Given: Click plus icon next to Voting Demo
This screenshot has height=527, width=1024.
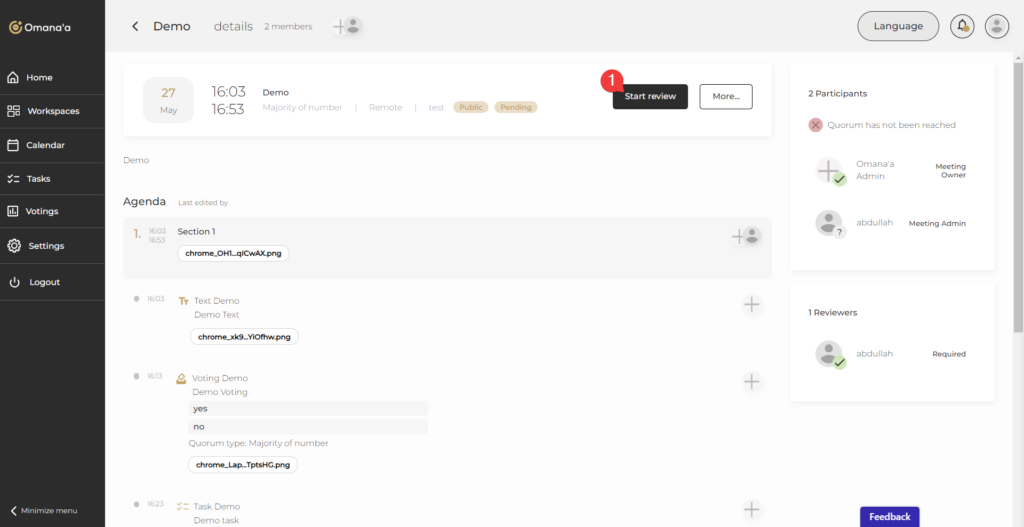Looking at the screenshot, I should coord(752,381).
